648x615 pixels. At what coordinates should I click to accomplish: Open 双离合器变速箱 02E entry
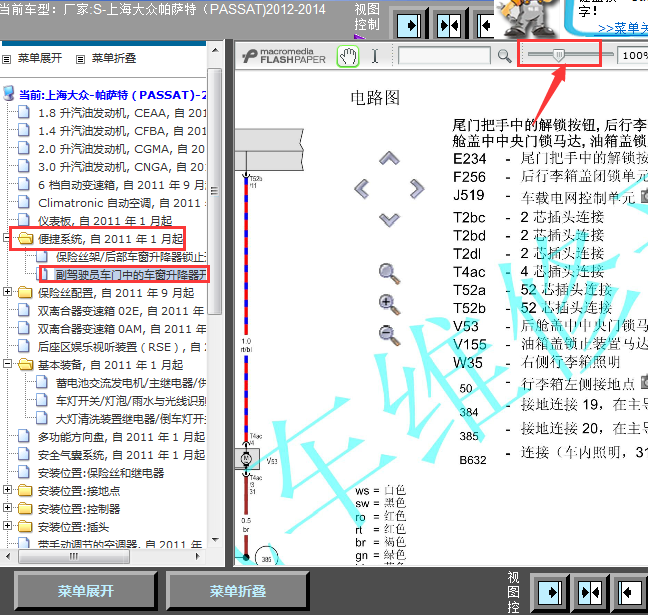tap(121, 311)
